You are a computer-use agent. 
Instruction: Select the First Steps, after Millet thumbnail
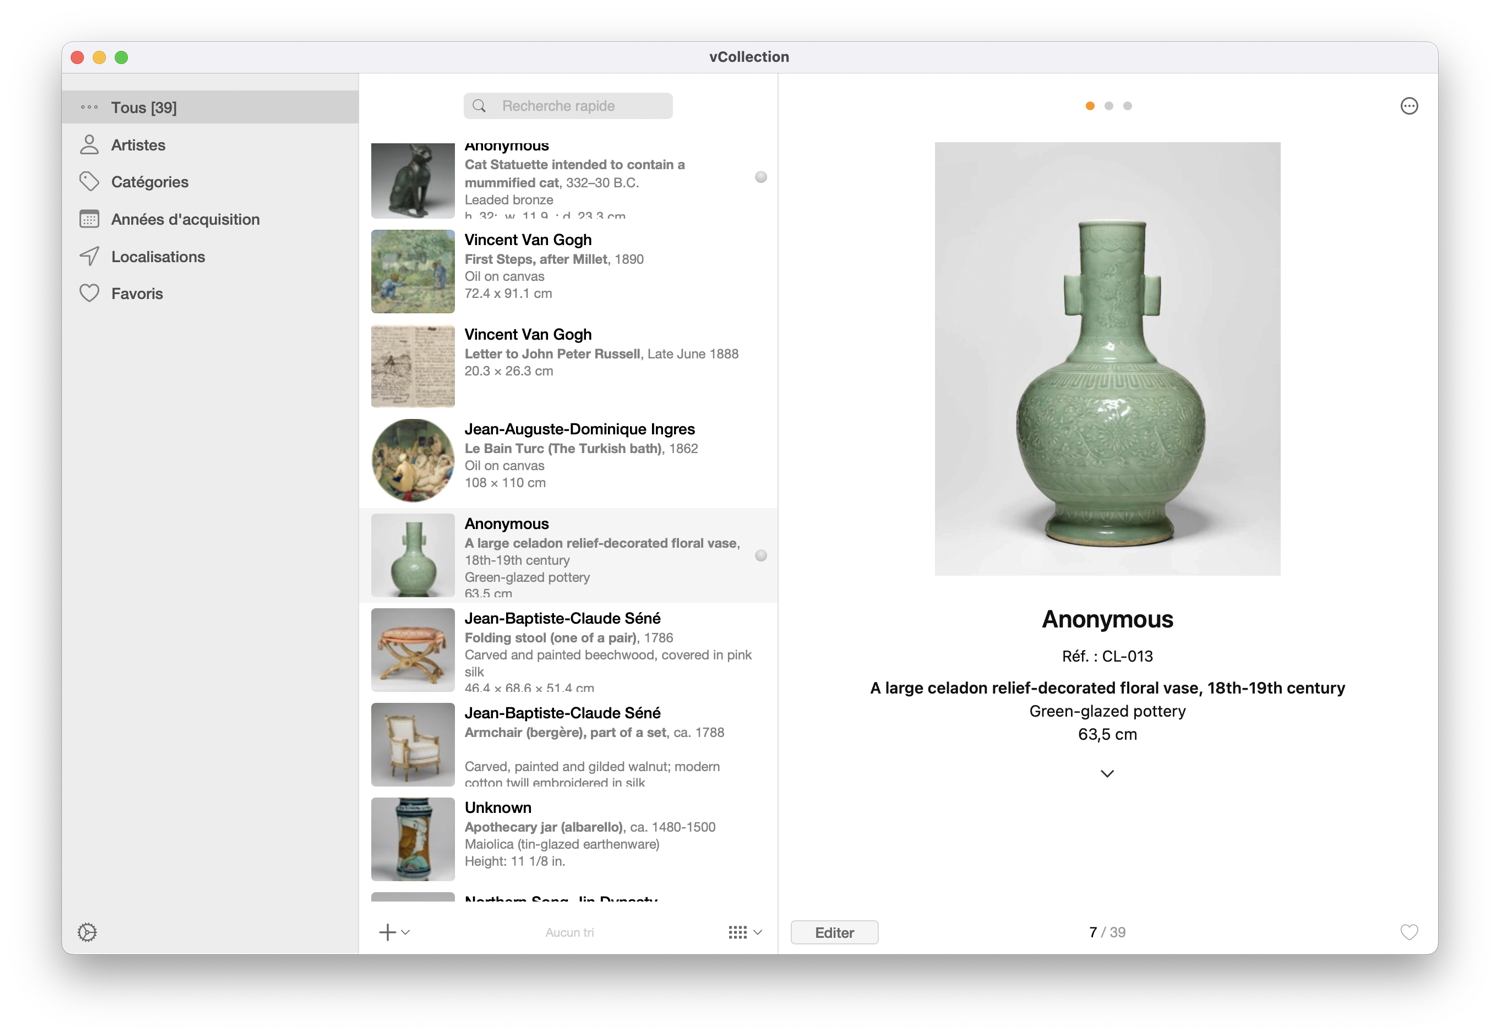pos(413,271)
